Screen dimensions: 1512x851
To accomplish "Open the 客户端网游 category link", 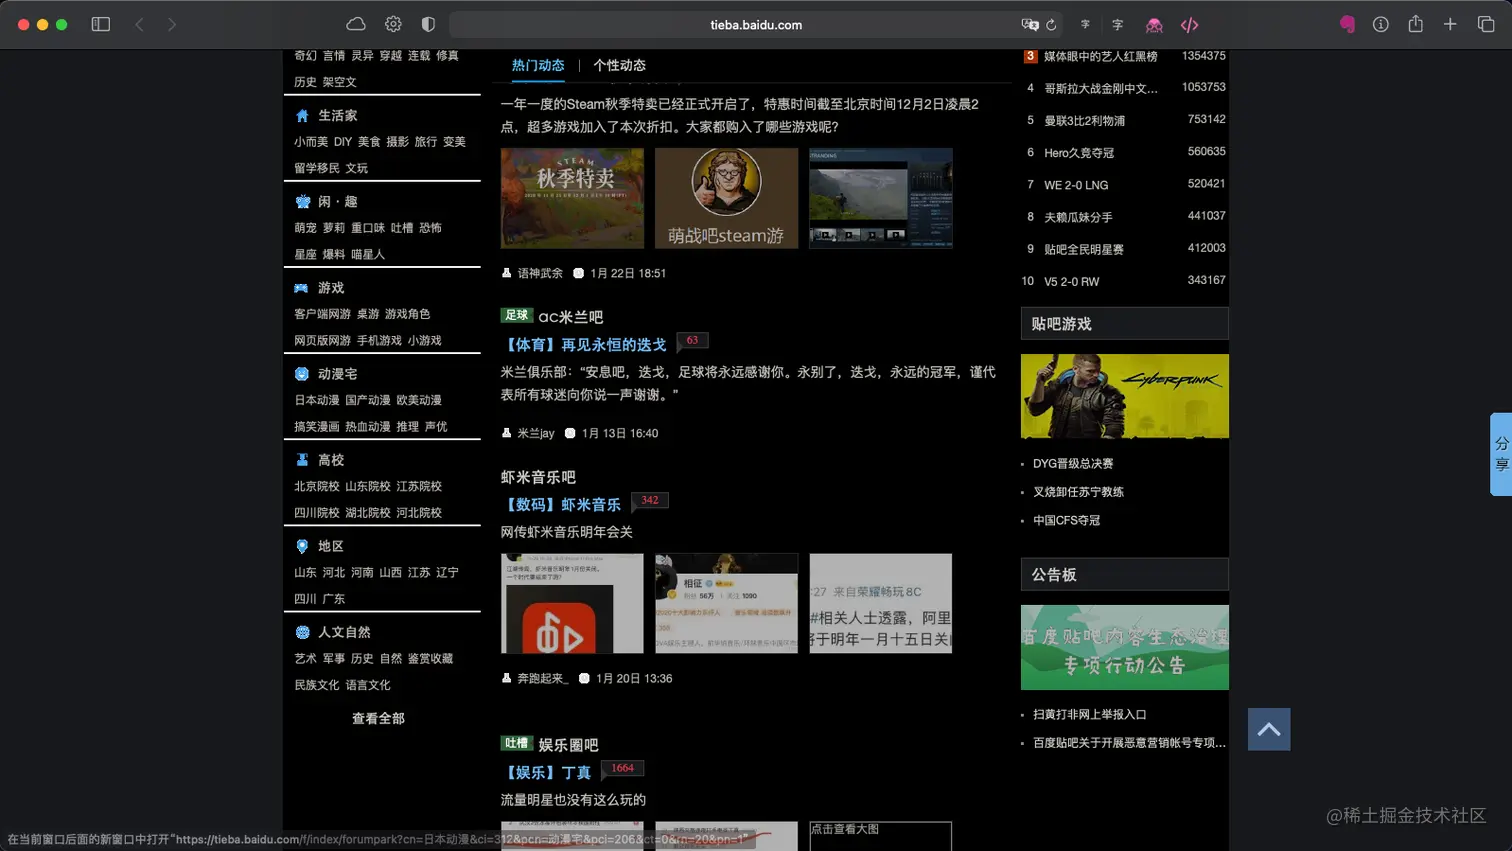I will tap(322, 314).
